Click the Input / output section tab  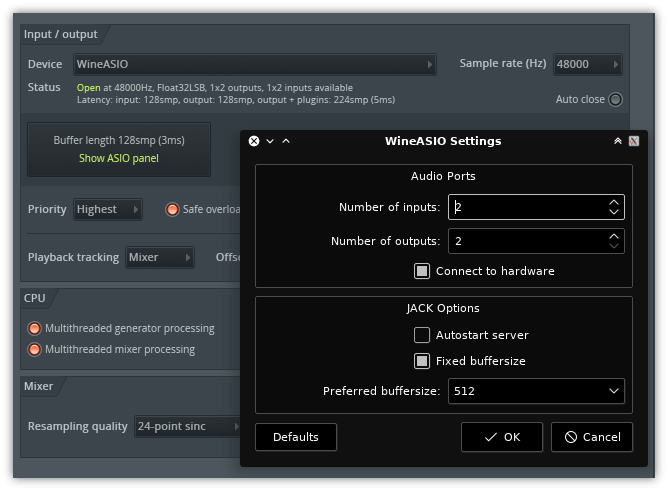(60, 34)
